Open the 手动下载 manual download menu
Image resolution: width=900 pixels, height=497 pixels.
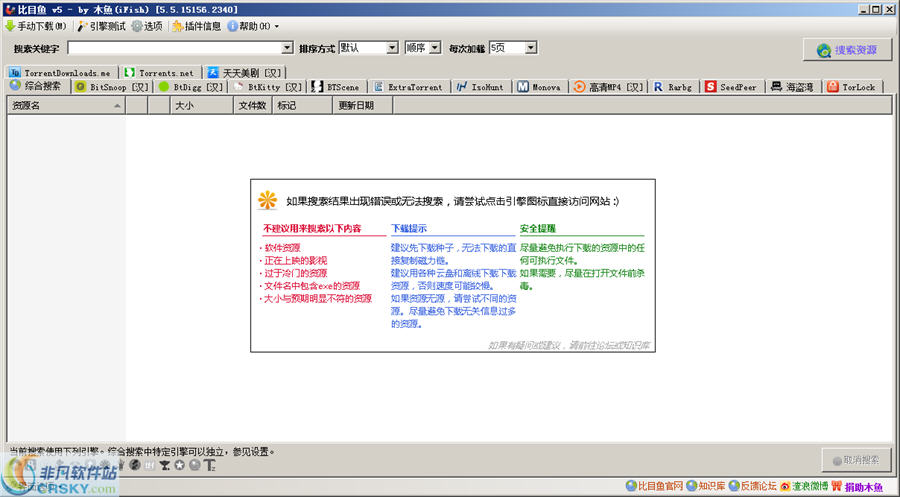[37, 26]
